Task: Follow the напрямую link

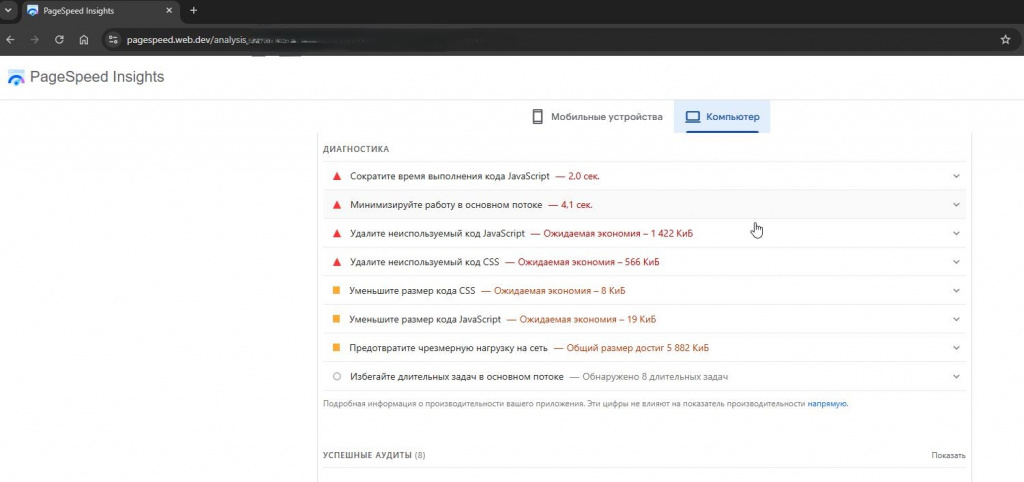Action: point(827,404)
